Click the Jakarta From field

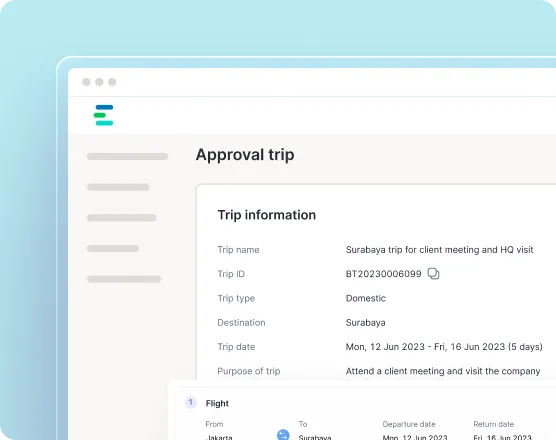pos(219,437)
